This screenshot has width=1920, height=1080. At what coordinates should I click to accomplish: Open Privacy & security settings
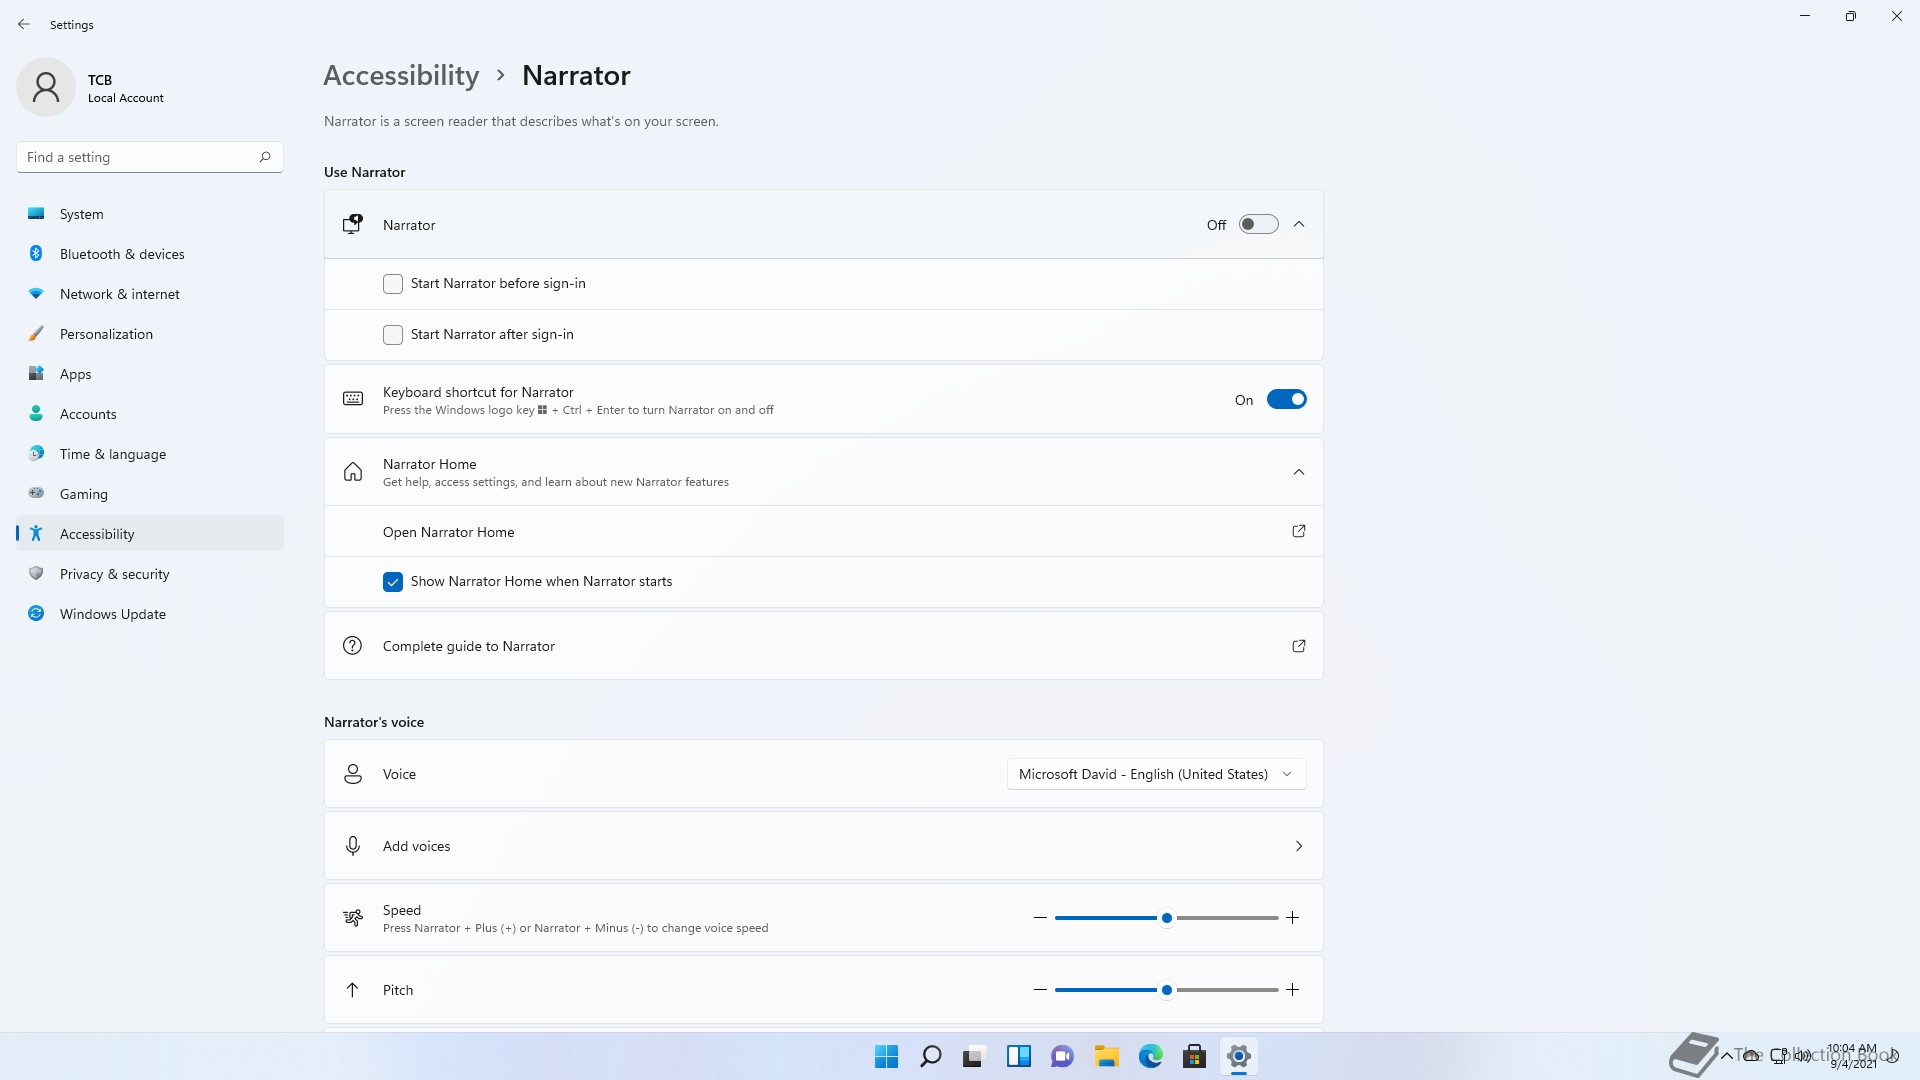tap(150, 574)
